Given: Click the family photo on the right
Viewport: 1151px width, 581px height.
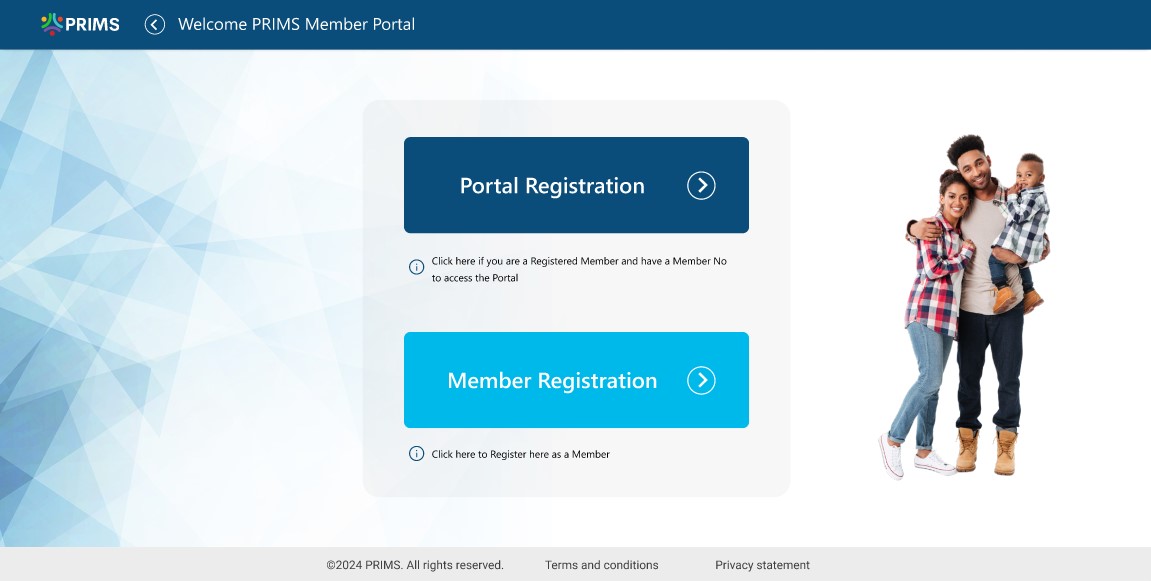Looking at the screenshot, I should pos(965,310).
